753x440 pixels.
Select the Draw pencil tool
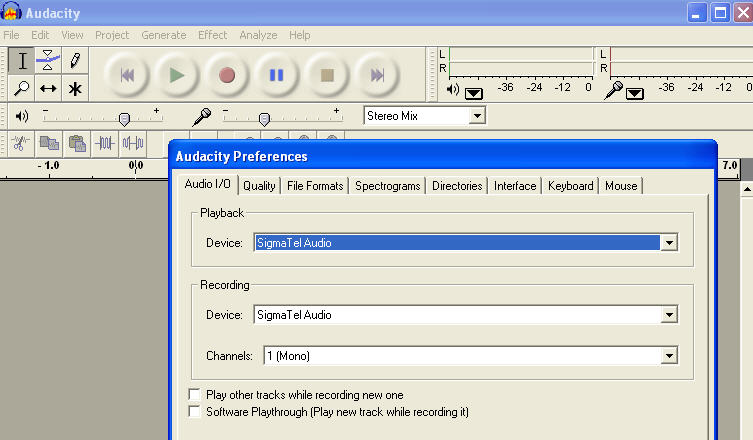click(x=75, y=61)
